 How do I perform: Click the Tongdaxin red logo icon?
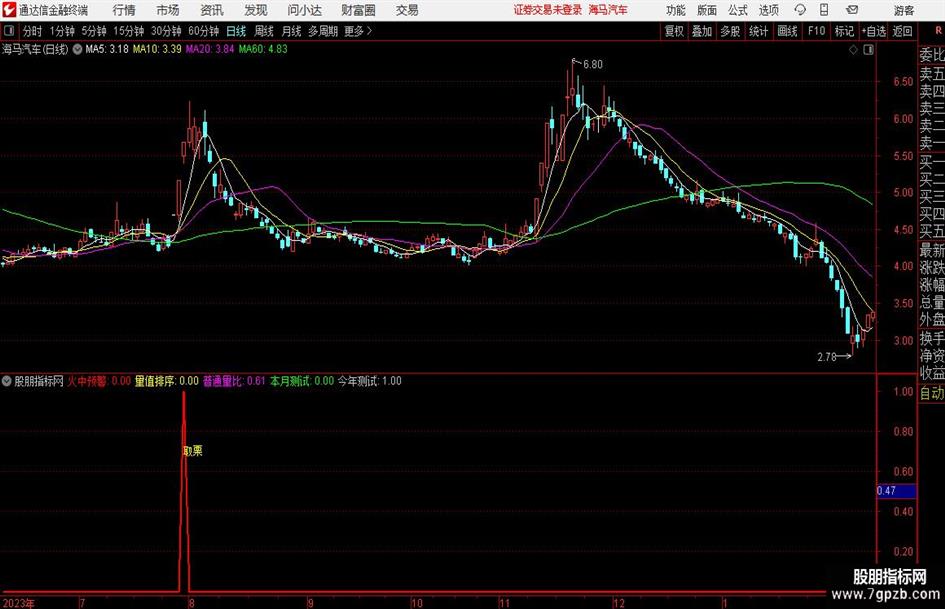tap(8, 10)
